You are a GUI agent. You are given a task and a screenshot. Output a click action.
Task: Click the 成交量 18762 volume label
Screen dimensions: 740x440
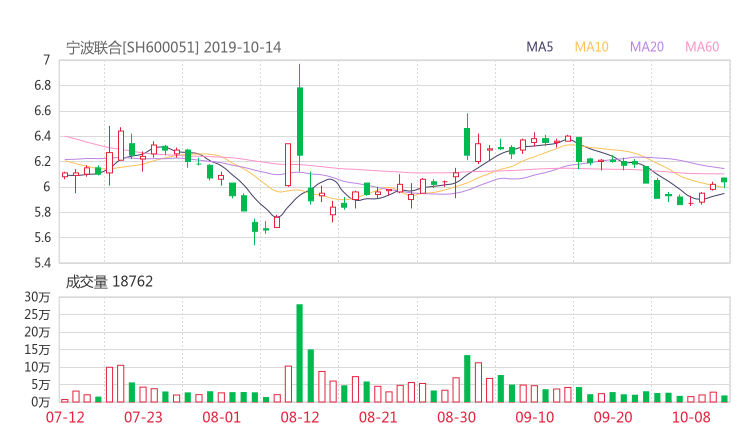(109, 282)
